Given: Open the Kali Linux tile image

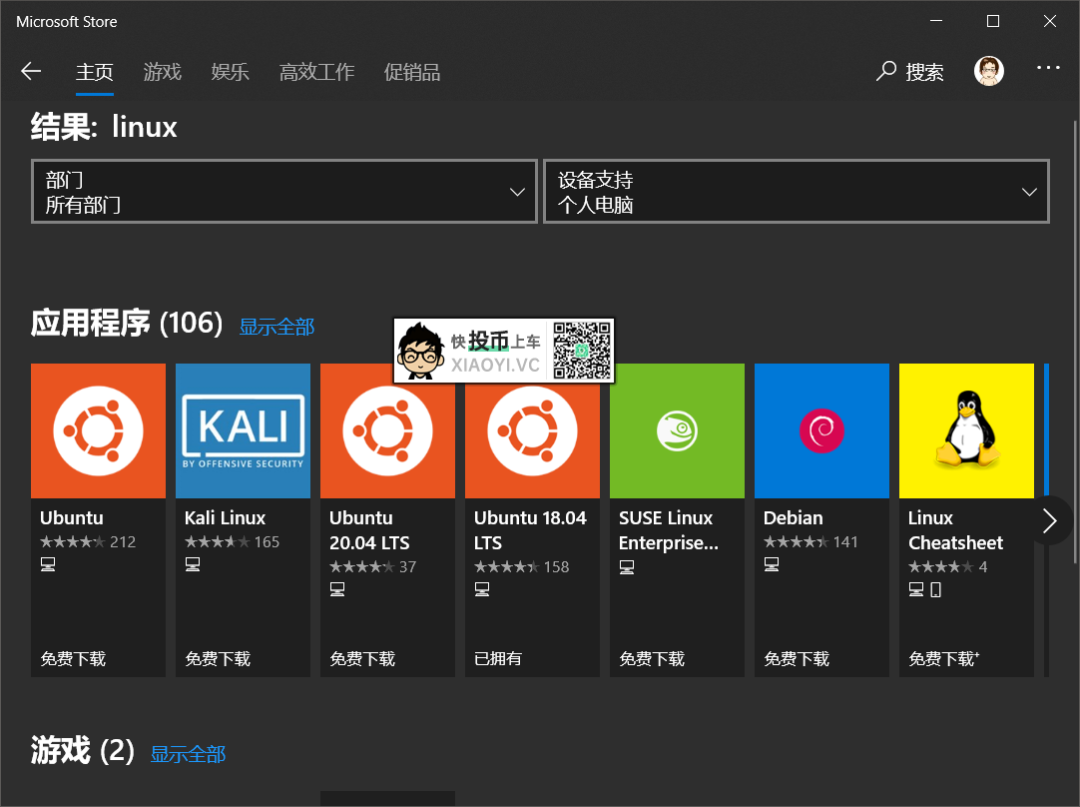Looking at the screenshot, I should pyautogui.click(x=243, y=430).
